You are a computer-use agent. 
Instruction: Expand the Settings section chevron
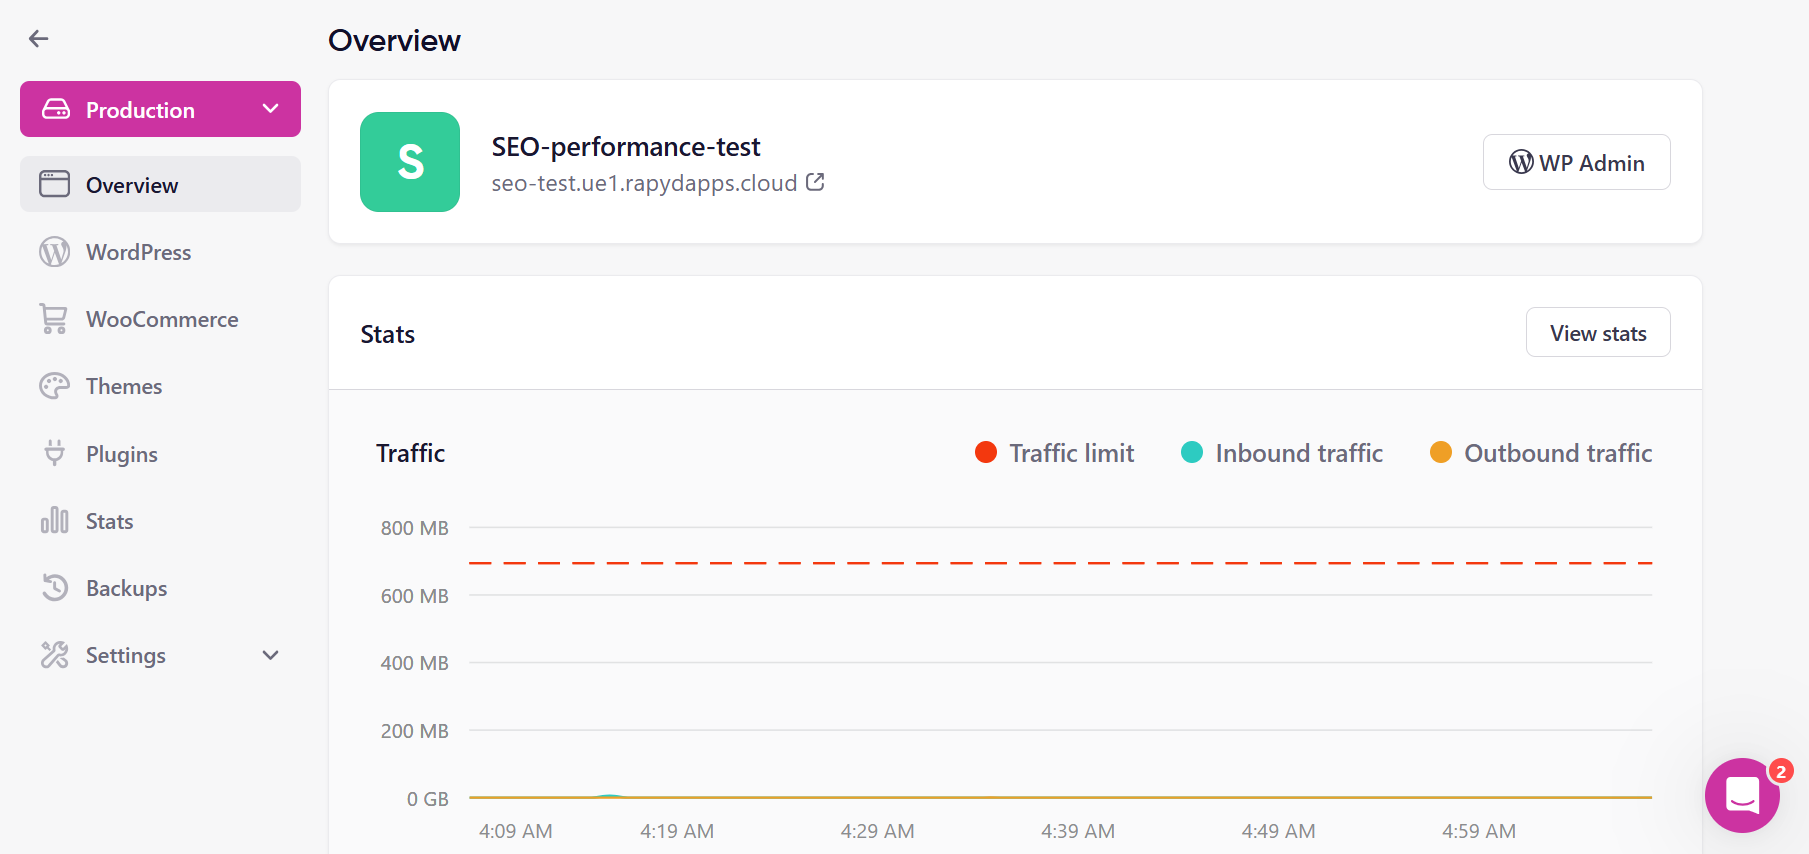(x=270, y=655)
